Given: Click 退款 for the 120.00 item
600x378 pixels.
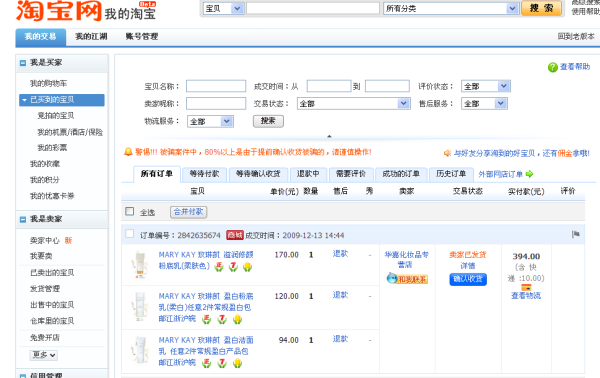Looking at the screenshot, I should point(340,295).
